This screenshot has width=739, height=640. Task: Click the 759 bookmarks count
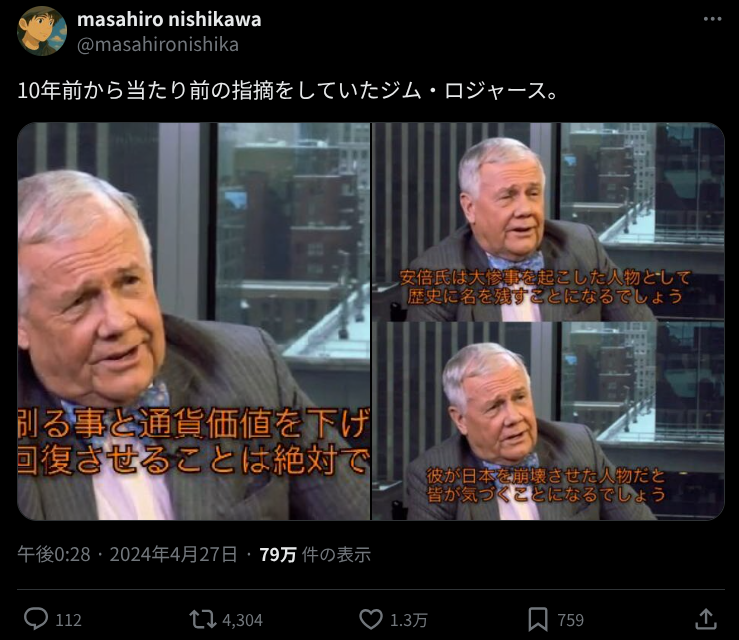[570, 620]
